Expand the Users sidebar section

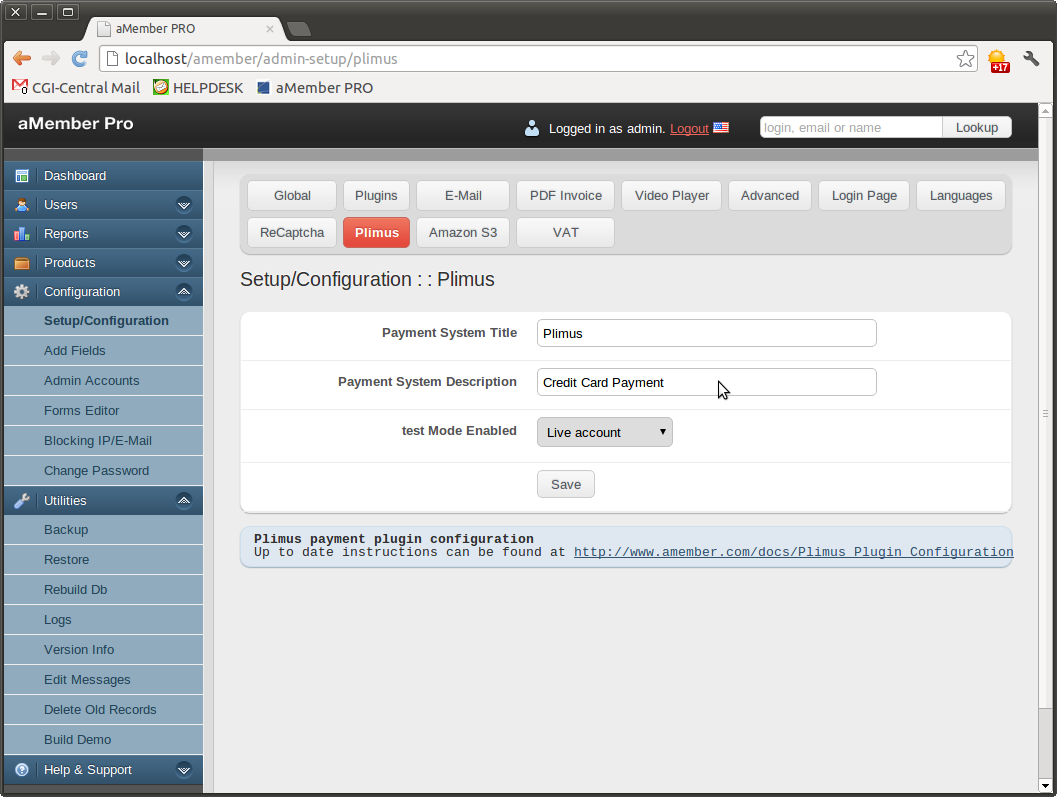(x=184, y=205)
